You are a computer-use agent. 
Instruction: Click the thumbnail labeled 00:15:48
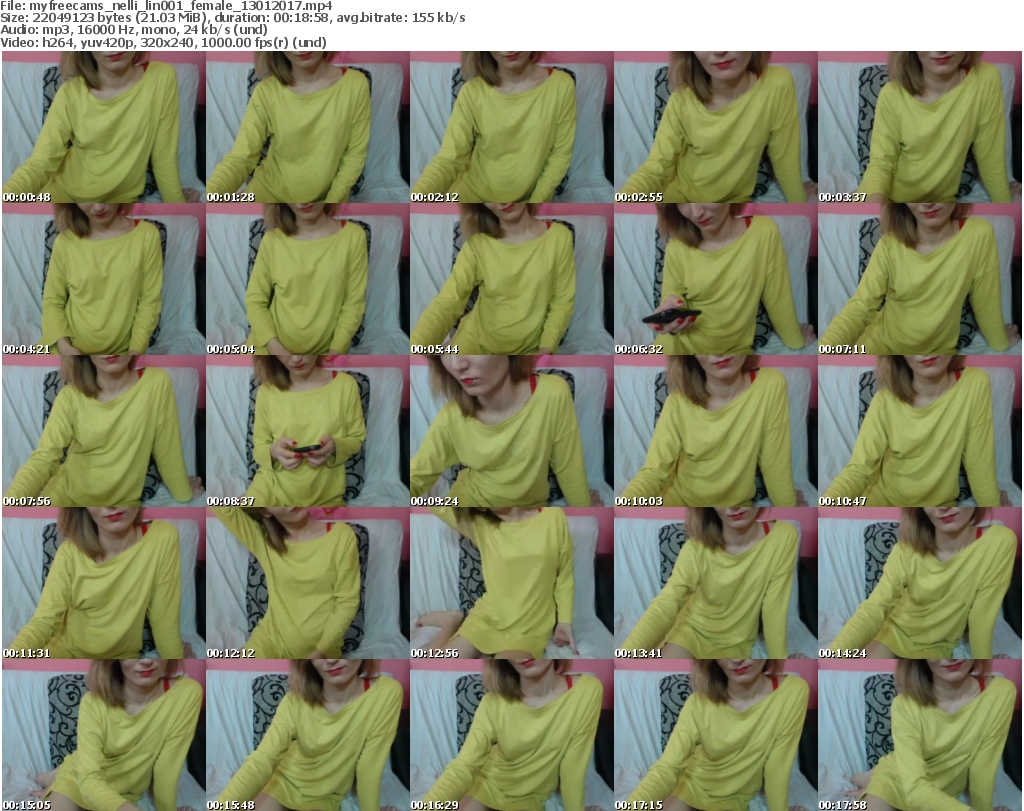(x=308, y=735)
